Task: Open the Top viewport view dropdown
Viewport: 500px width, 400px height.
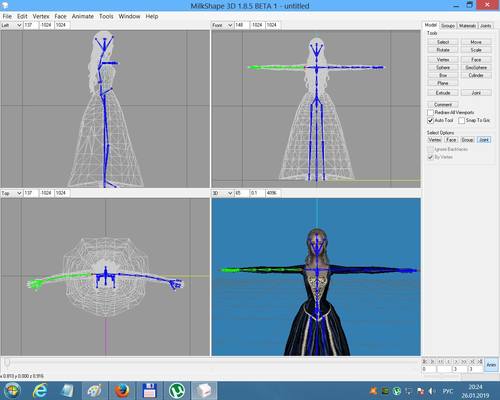Action: pyautogui.click(x=19, y=193)
